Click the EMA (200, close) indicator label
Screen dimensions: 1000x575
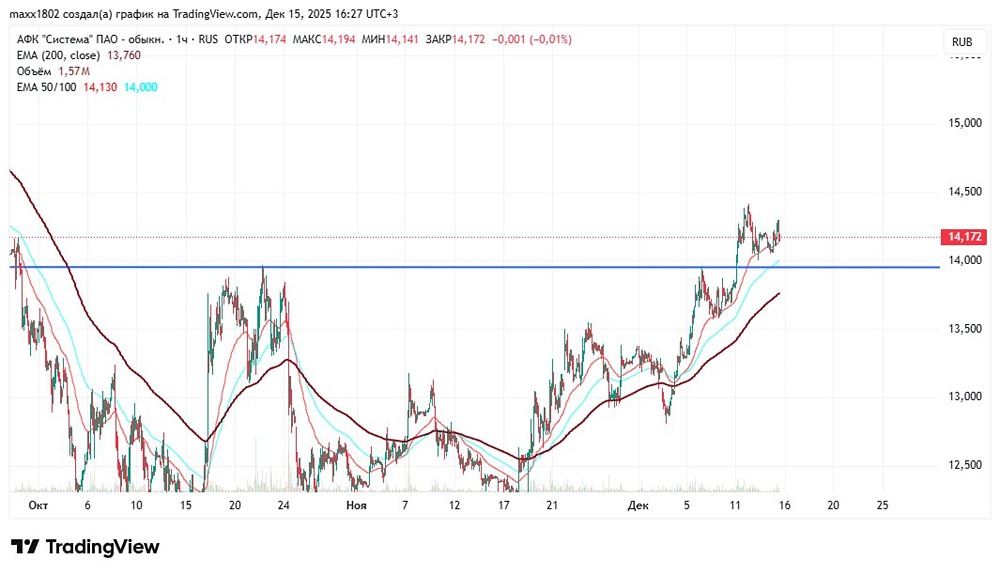coord(58,55)
